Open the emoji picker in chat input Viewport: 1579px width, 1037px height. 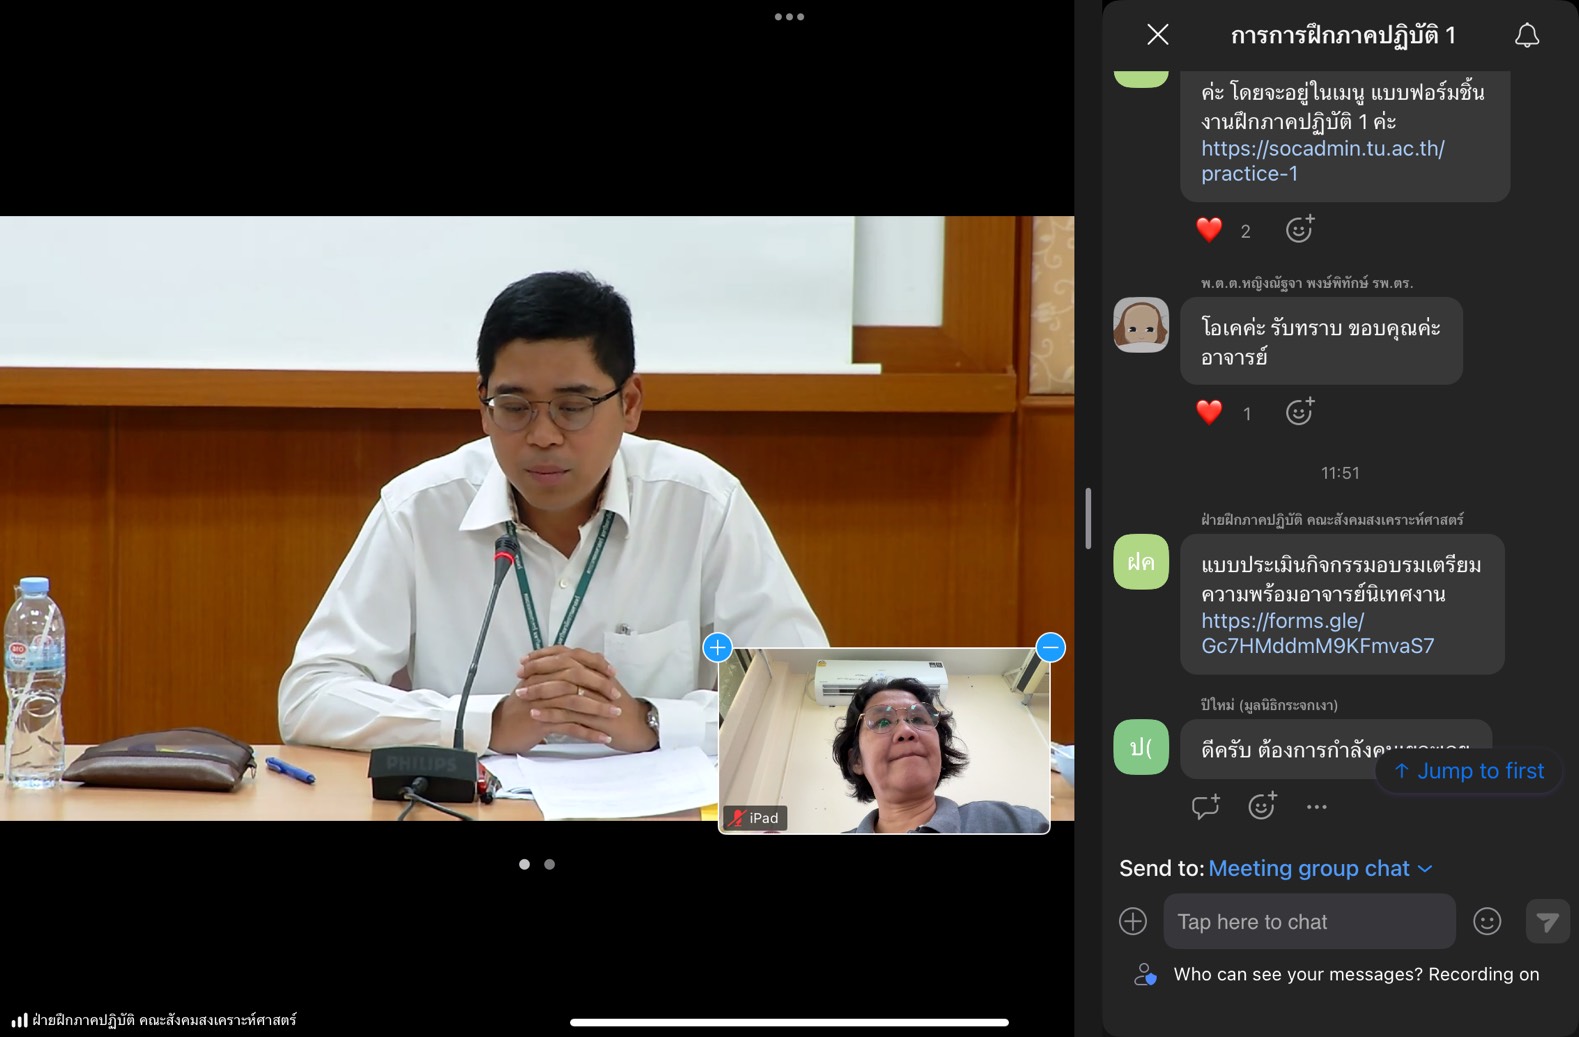pyautogui.click(x=1487, y=921)
